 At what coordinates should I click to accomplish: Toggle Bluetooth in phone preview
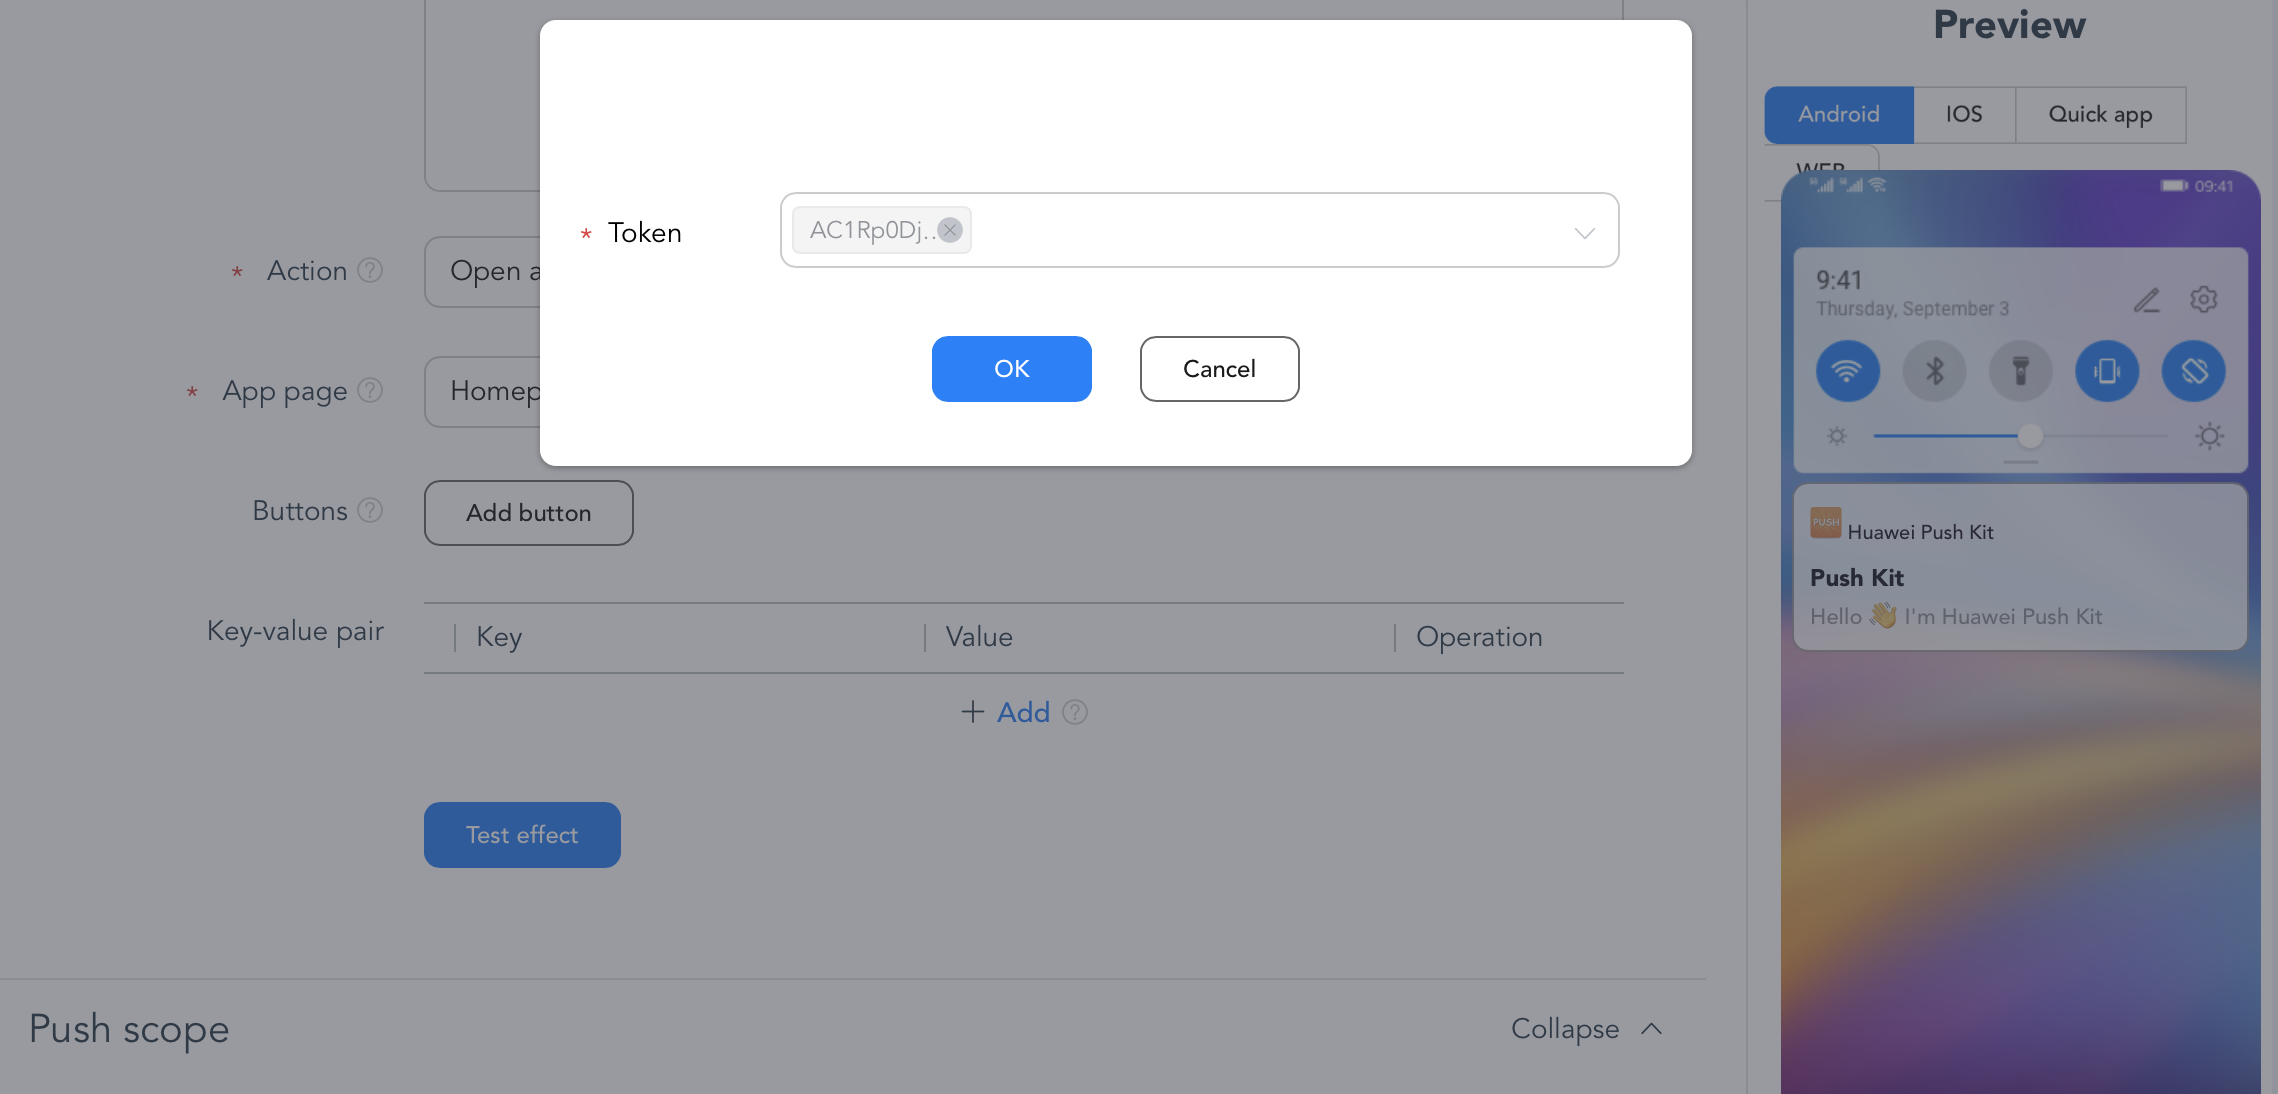tap(1934, 371)
